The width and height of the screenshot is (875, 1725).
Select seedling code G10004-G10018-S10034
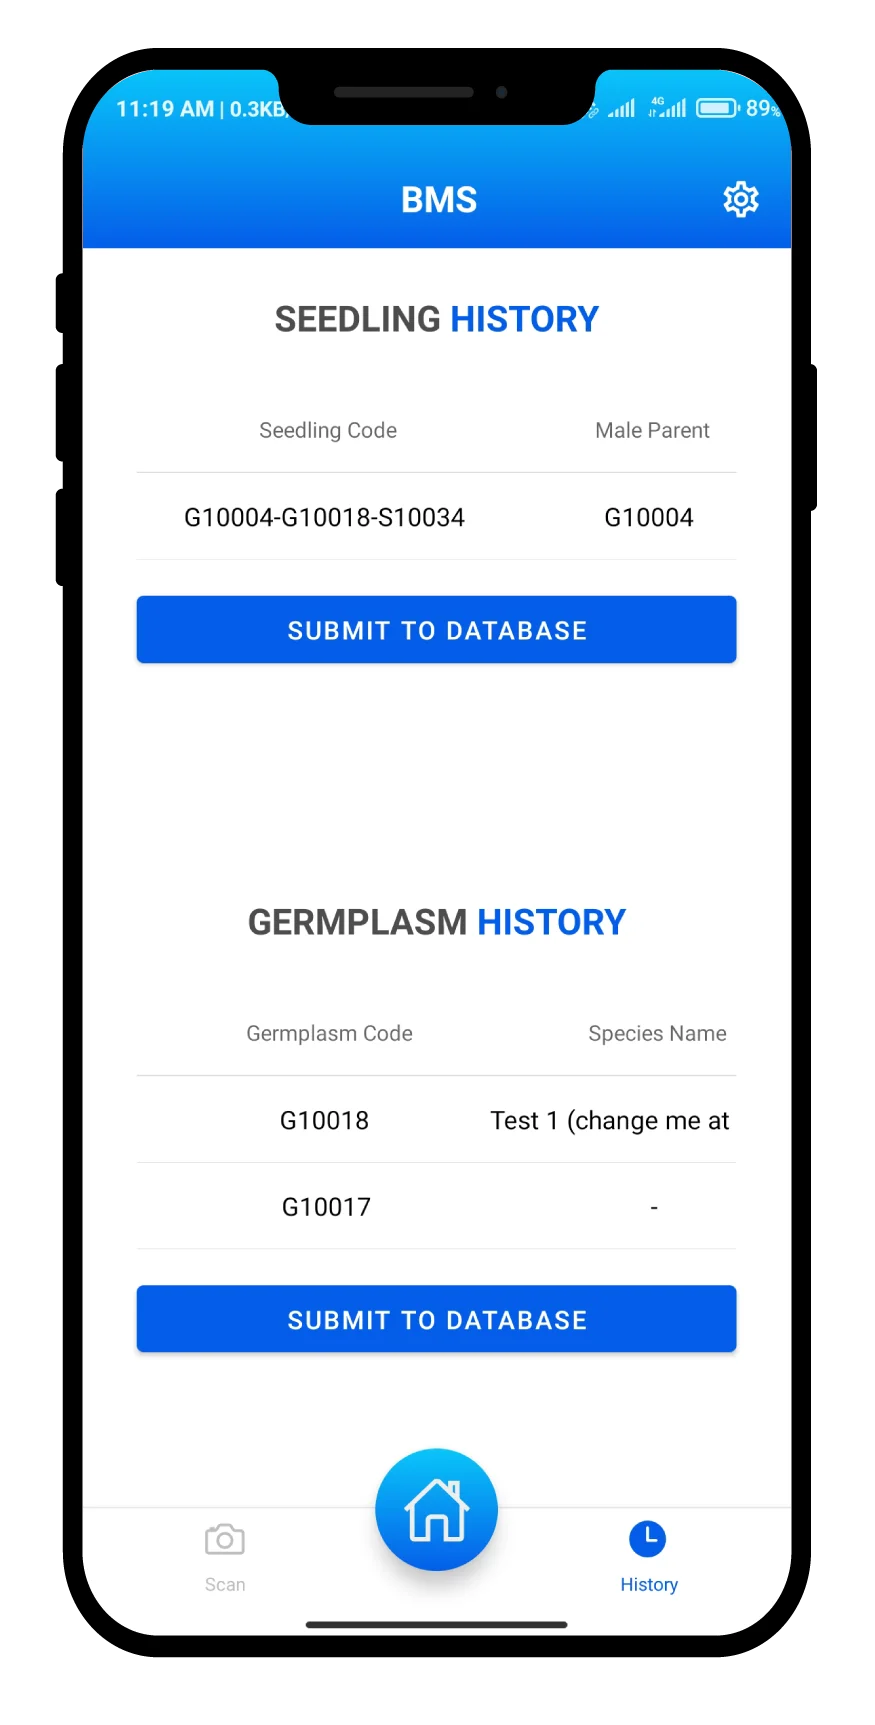324,517
